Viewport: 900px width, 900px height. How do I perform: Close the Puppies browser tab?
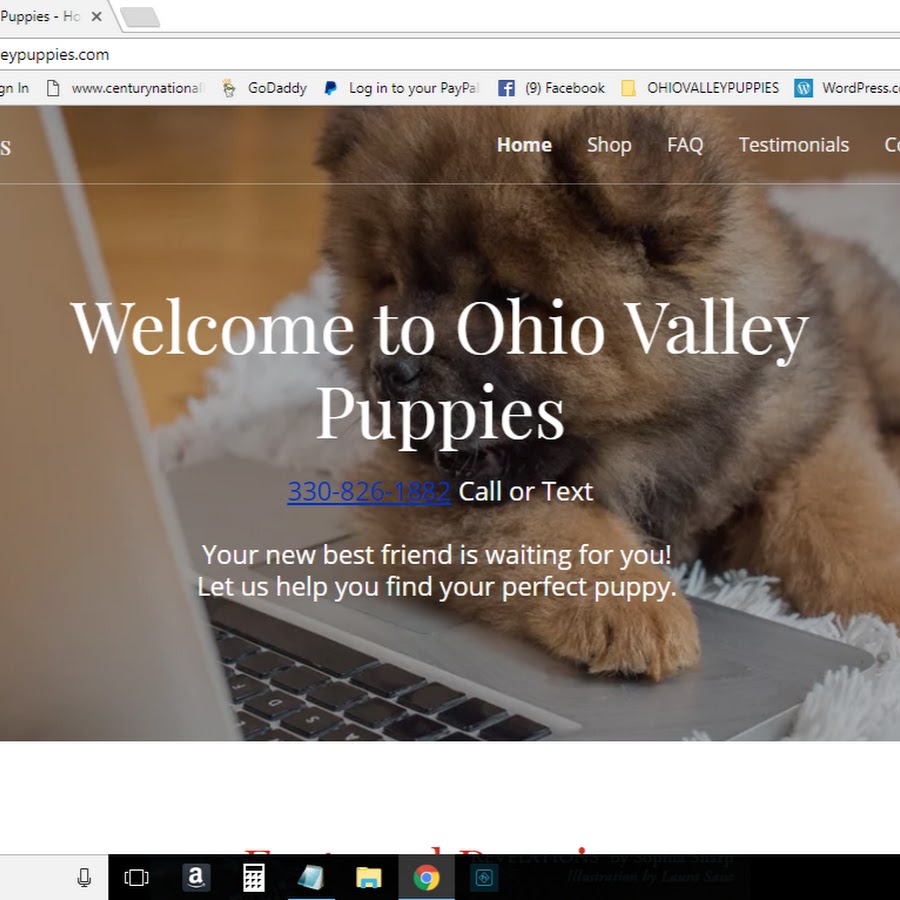pos(96,17)
